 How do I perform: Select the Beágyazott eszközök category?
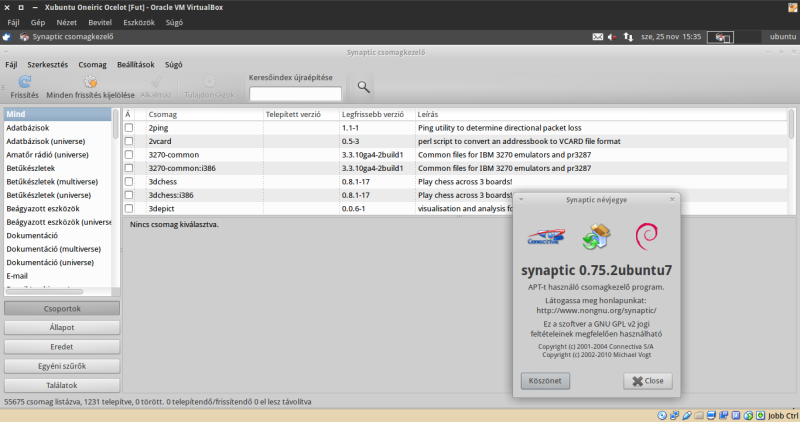[58, 208]
